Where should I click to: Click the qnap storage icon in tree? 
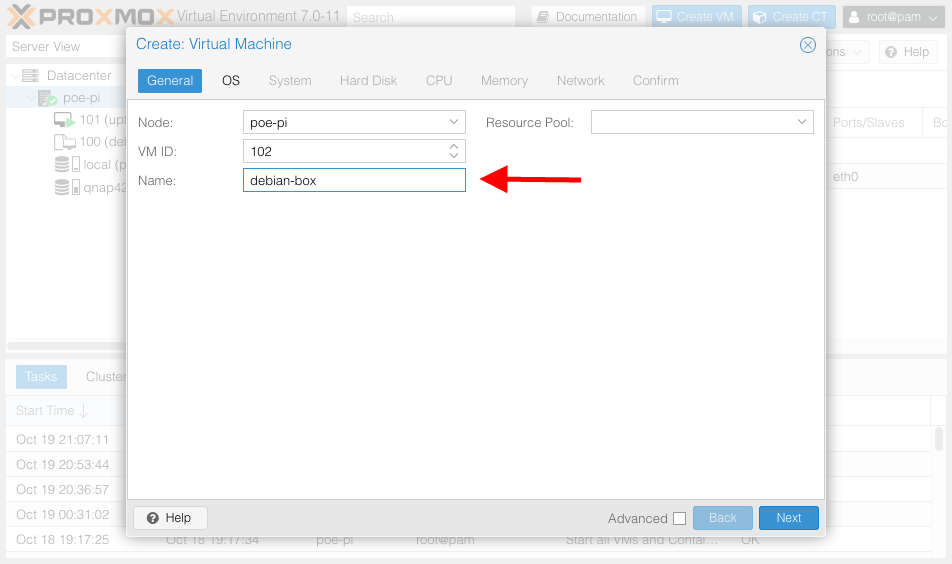(x=63, y=187)
